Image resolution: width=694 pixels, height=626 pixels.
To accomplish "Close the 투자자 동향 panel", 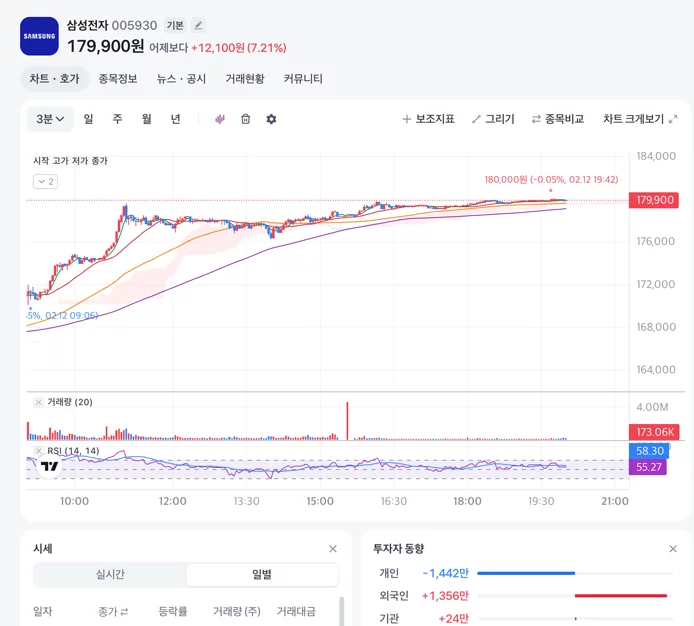I will [x=673, y=549].
